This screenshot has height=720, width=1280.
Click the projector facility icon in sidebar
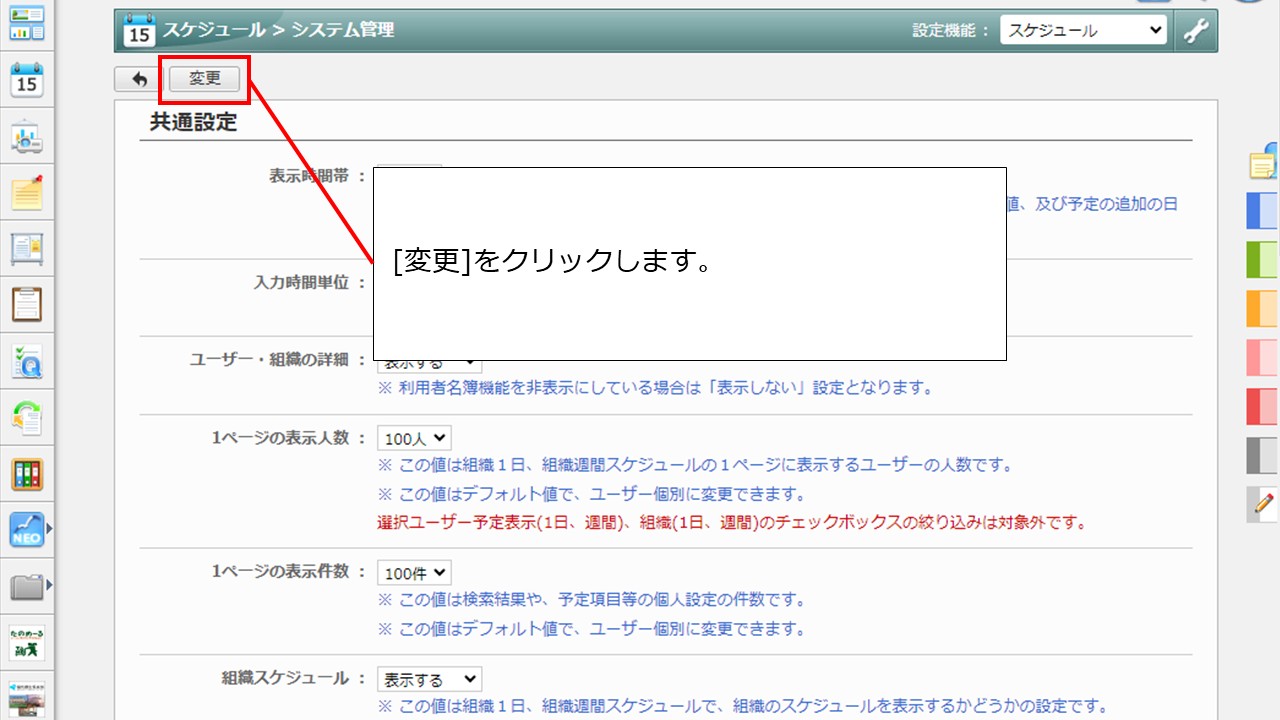(27, 138)
